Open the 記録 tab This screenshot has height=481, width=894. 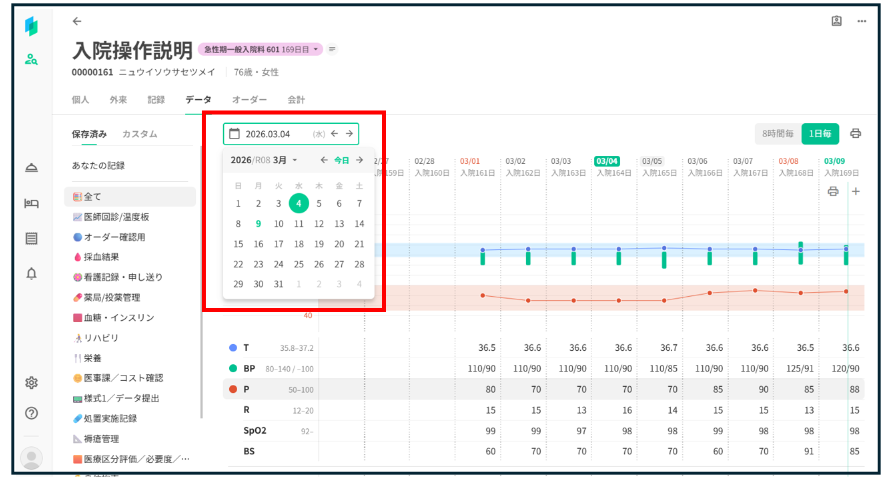click(156, 100)
